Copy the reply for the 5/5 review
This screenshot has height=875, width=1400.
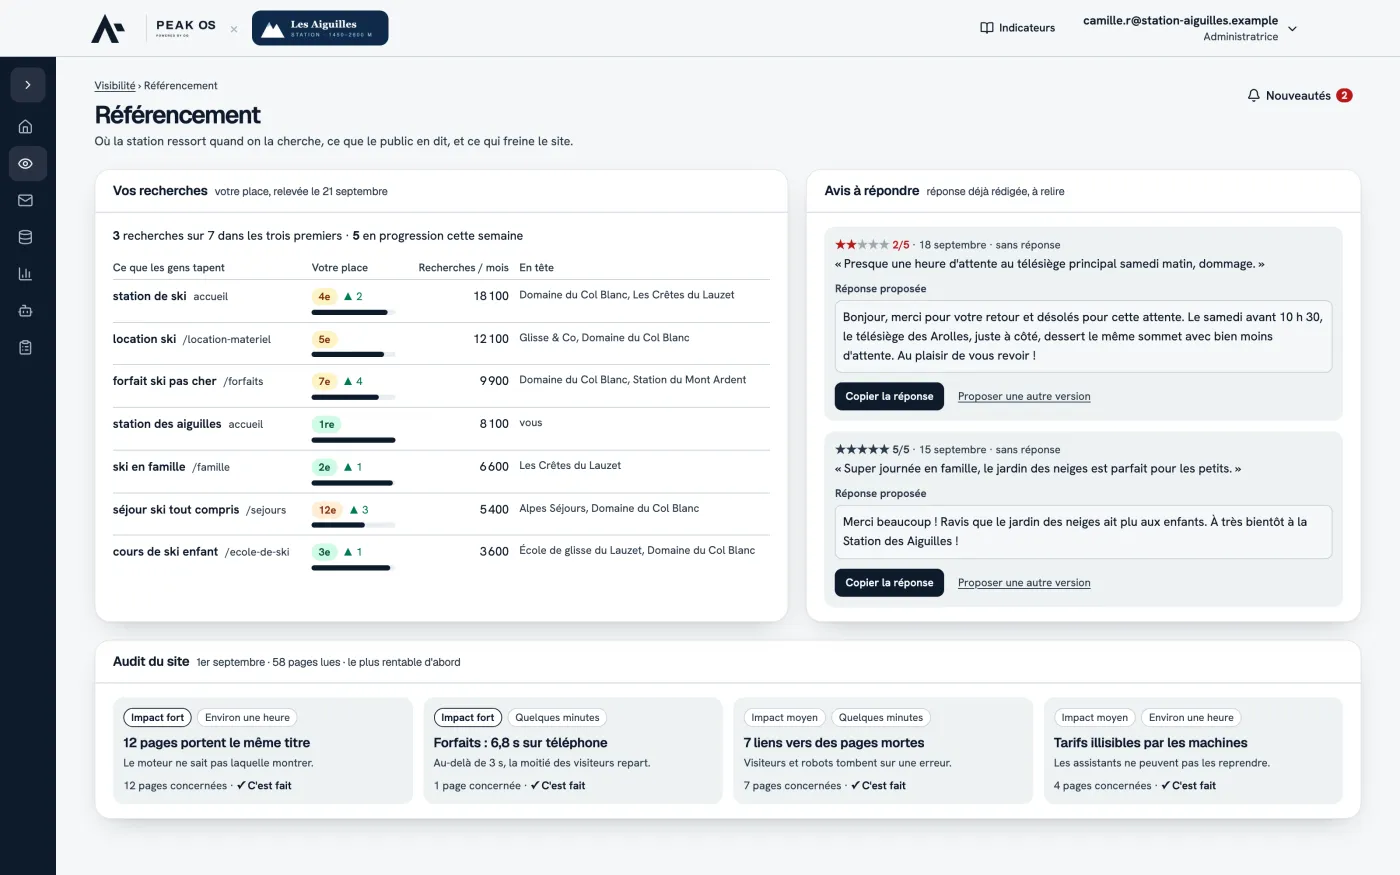click(x=889, y=582)
